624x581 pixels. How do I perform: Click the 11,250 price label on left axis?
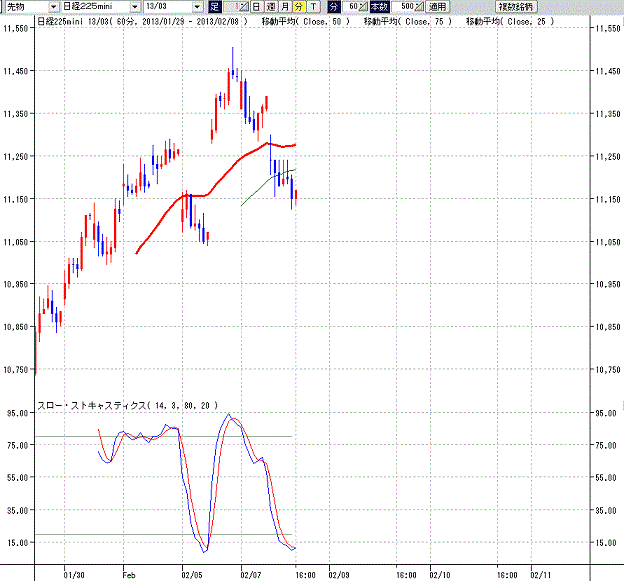point(16,156)
